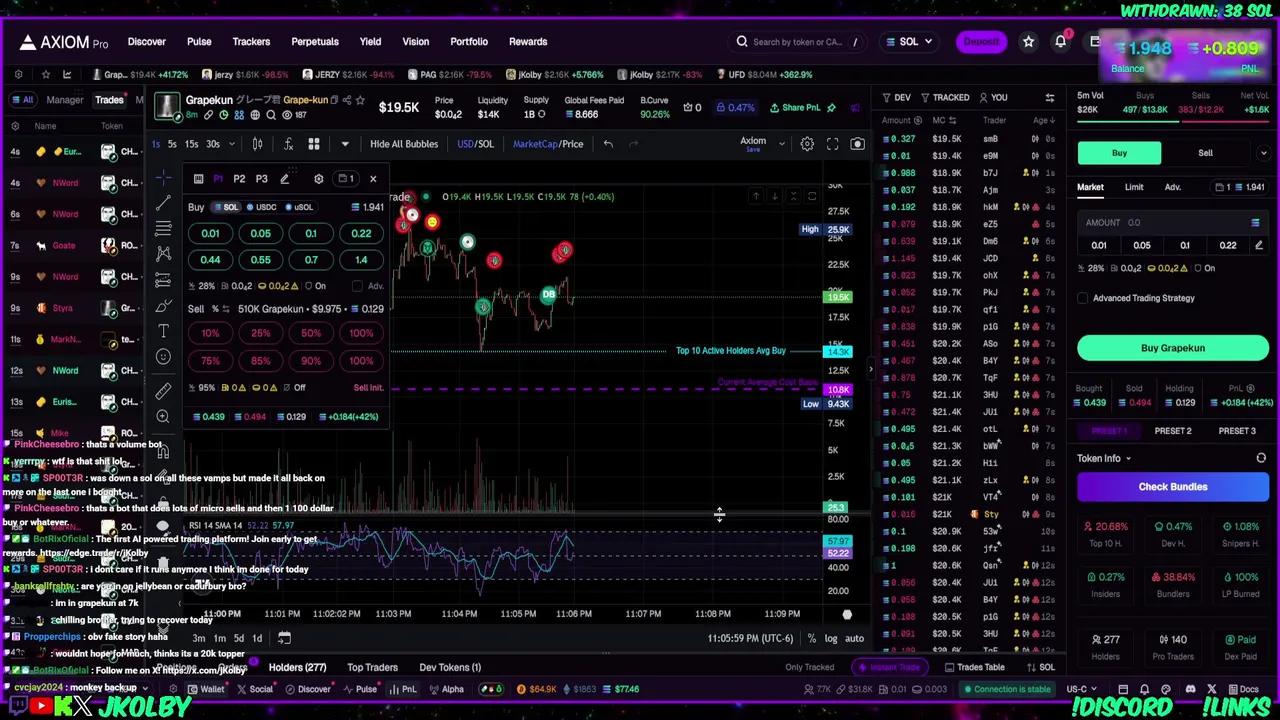Edit quick buy amounts pencil icon
Screen dimensions: 1280x720
[x=1258, y=245]
